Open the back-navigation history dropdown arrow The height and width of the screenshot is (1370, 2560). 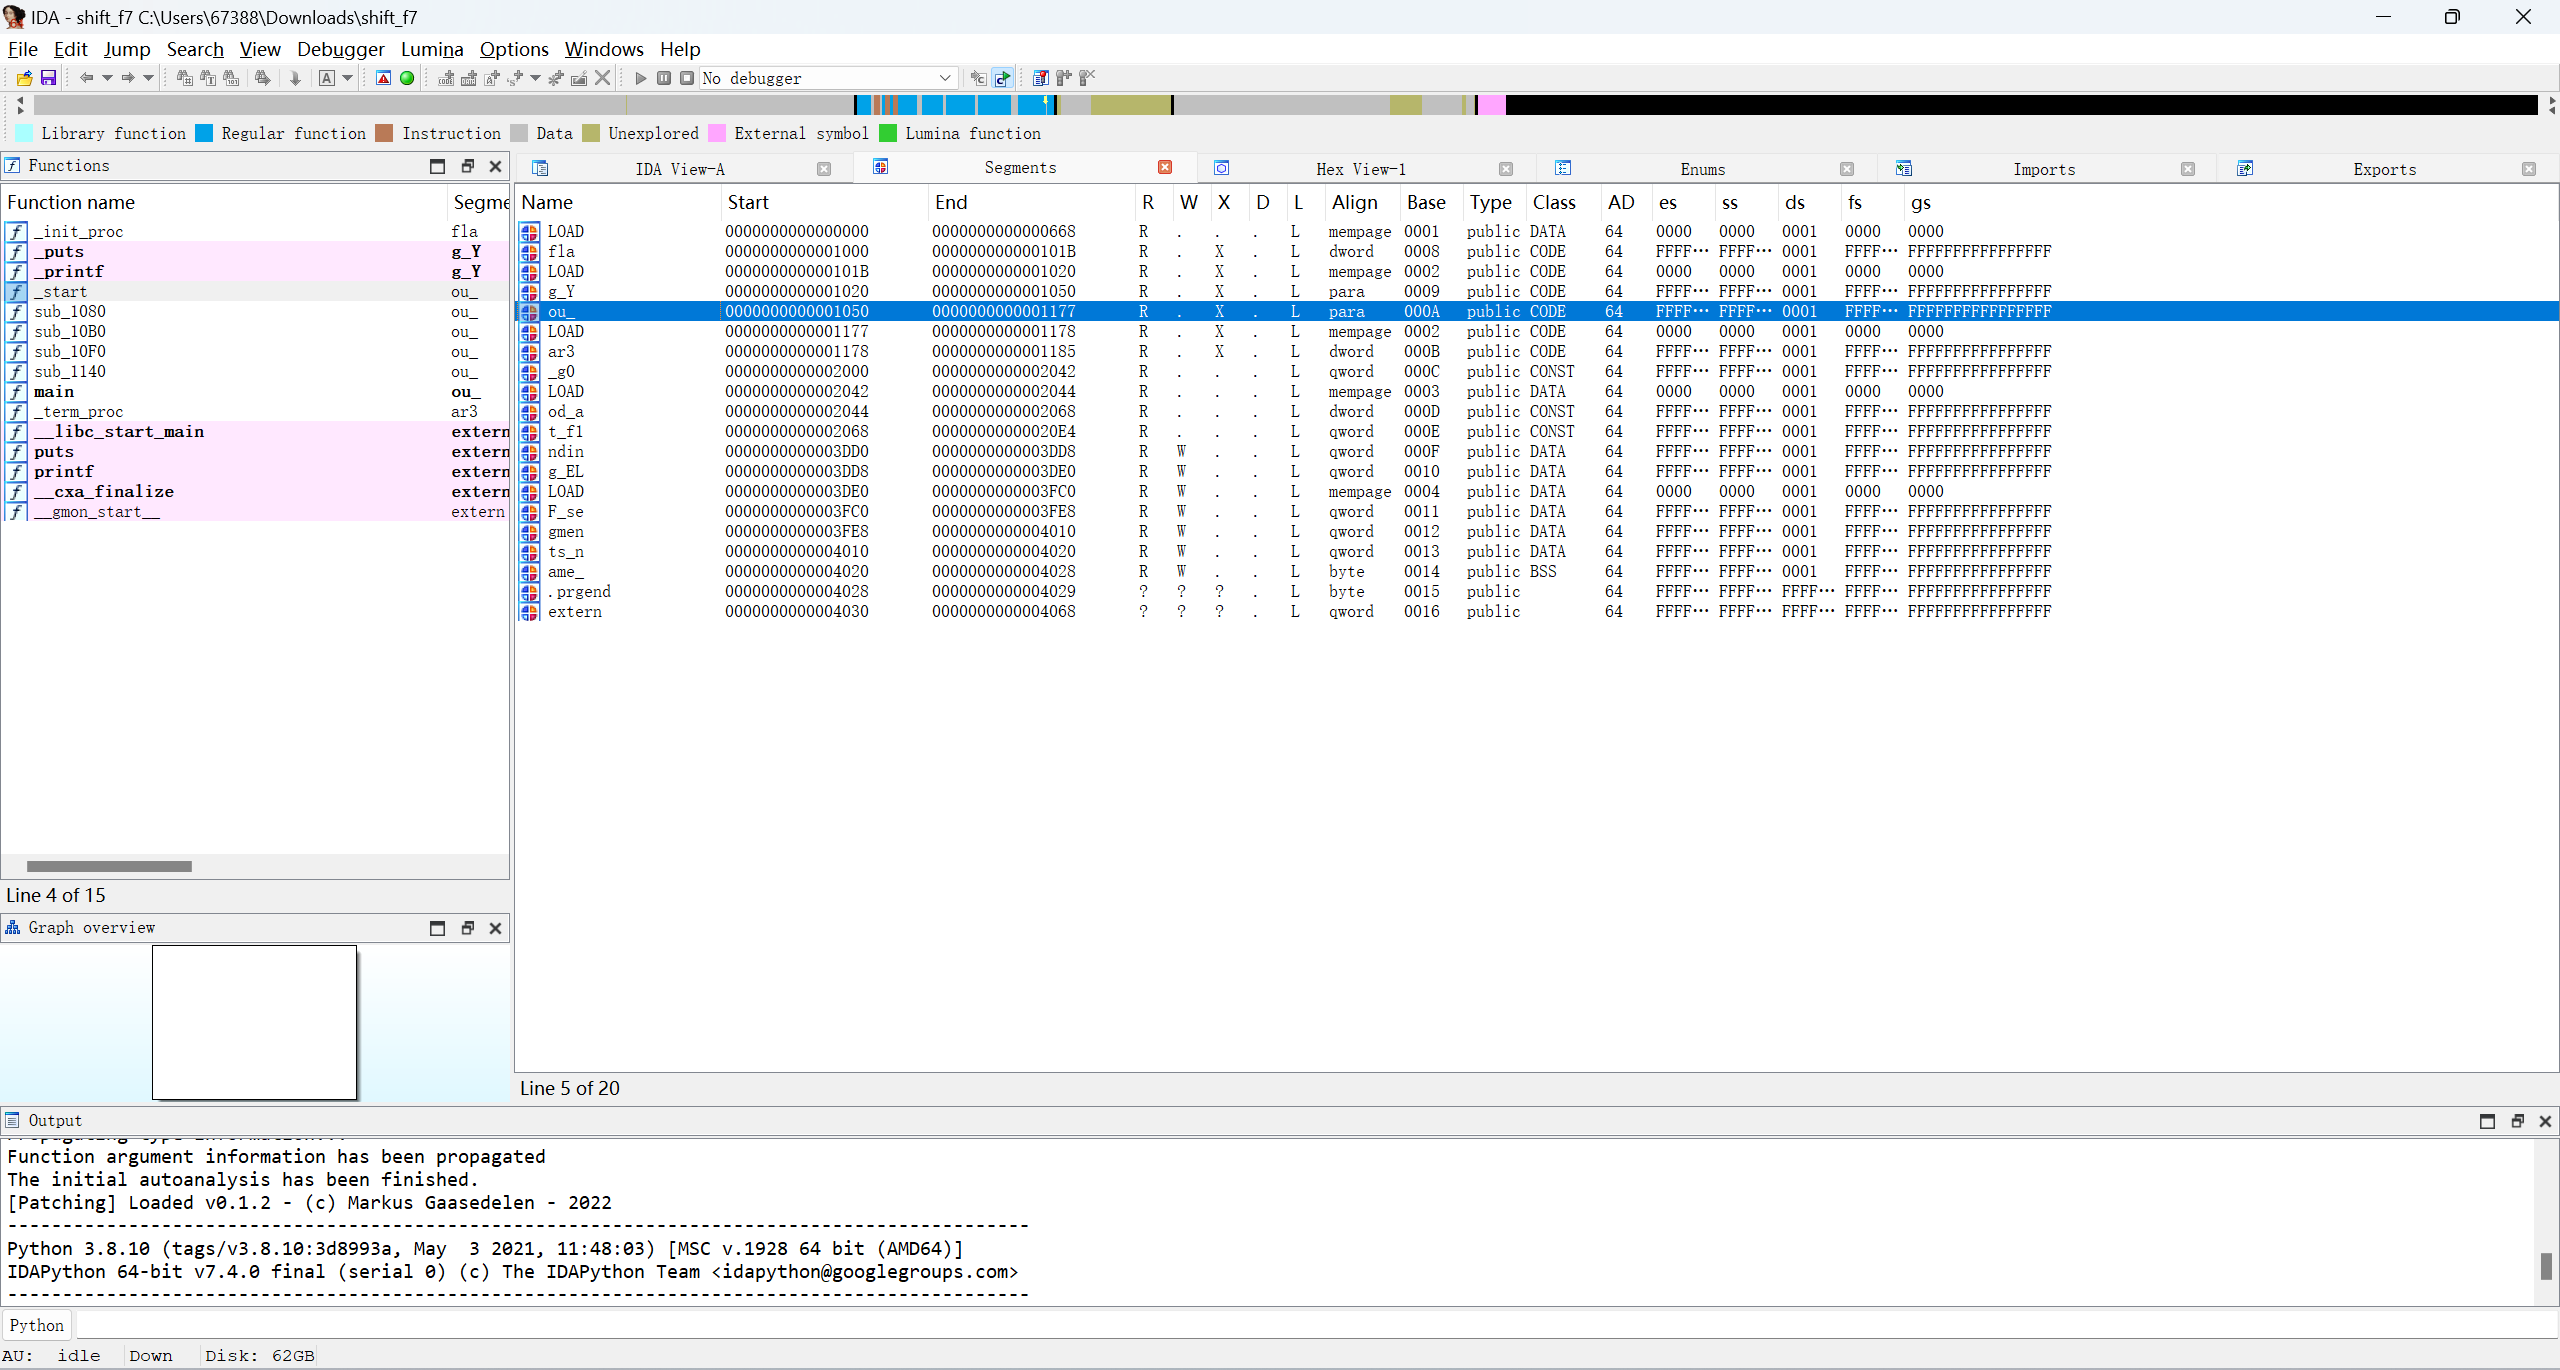[107, 78]
